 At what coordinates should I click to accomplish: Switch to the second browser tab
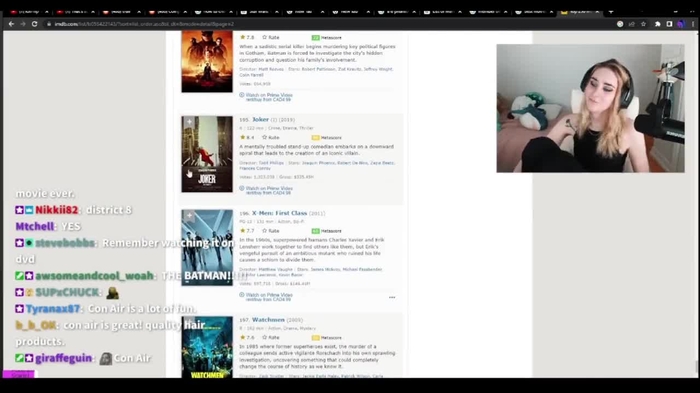75,12
